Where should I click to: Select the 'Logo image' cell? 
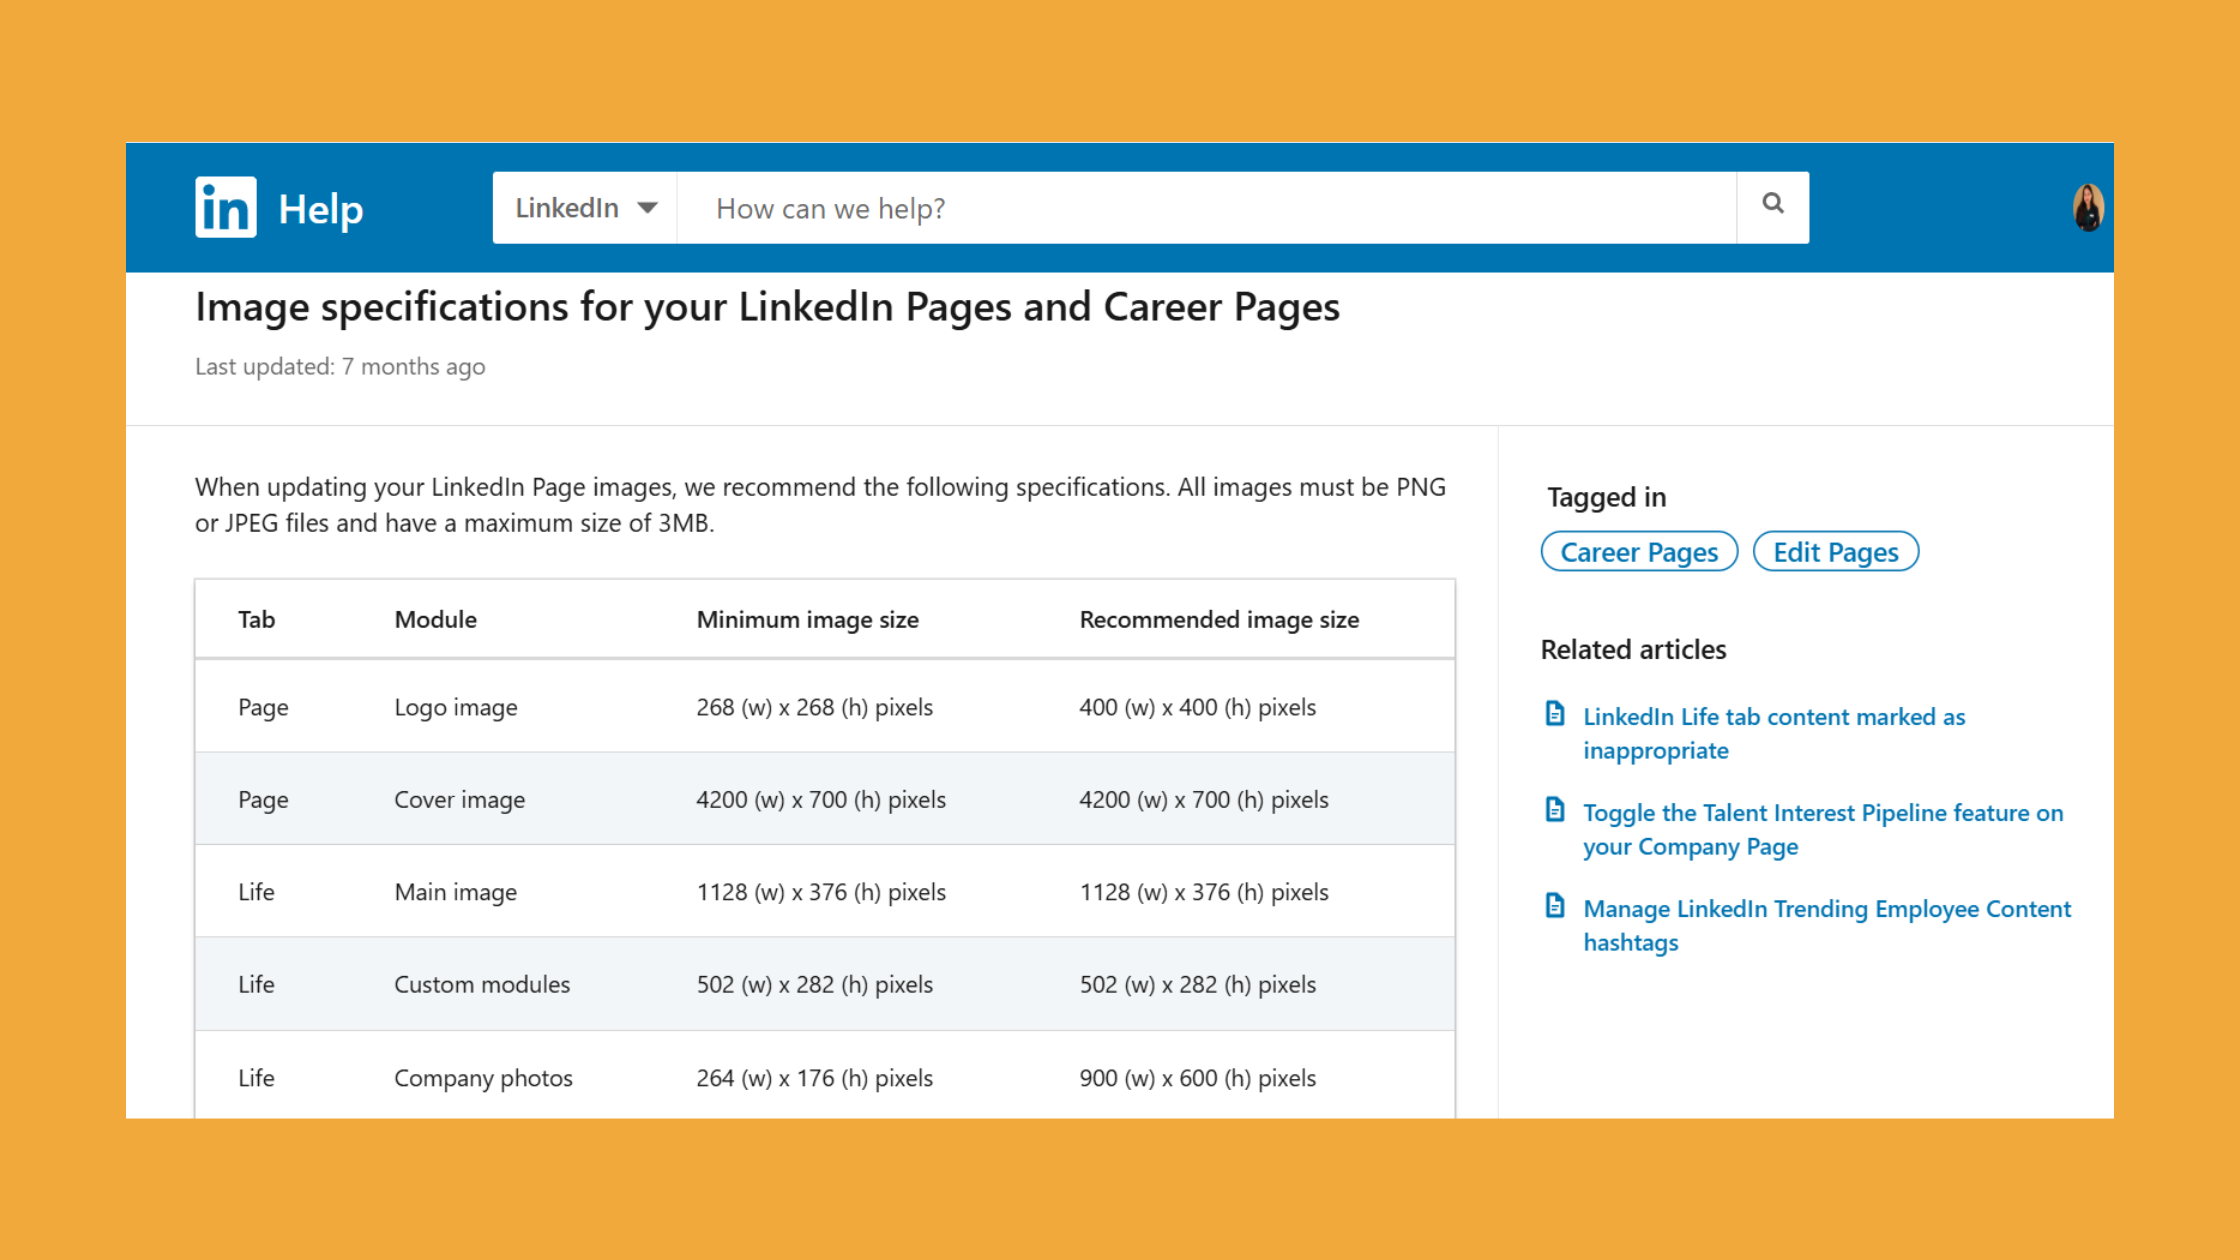[x=456, y=708]
